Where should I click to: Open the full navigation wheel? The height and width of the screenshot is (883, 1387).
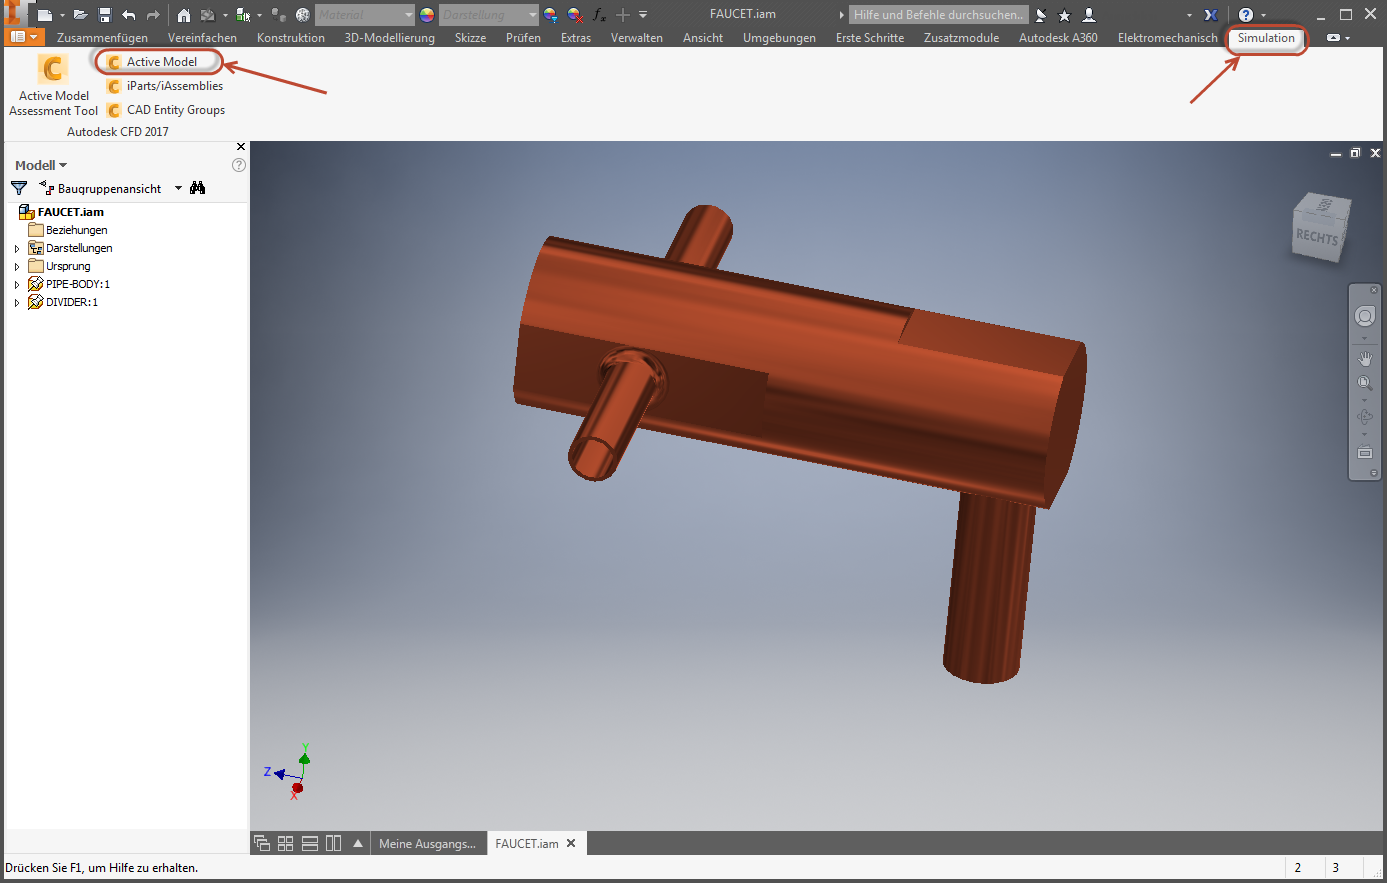(x=1365, y=317)
